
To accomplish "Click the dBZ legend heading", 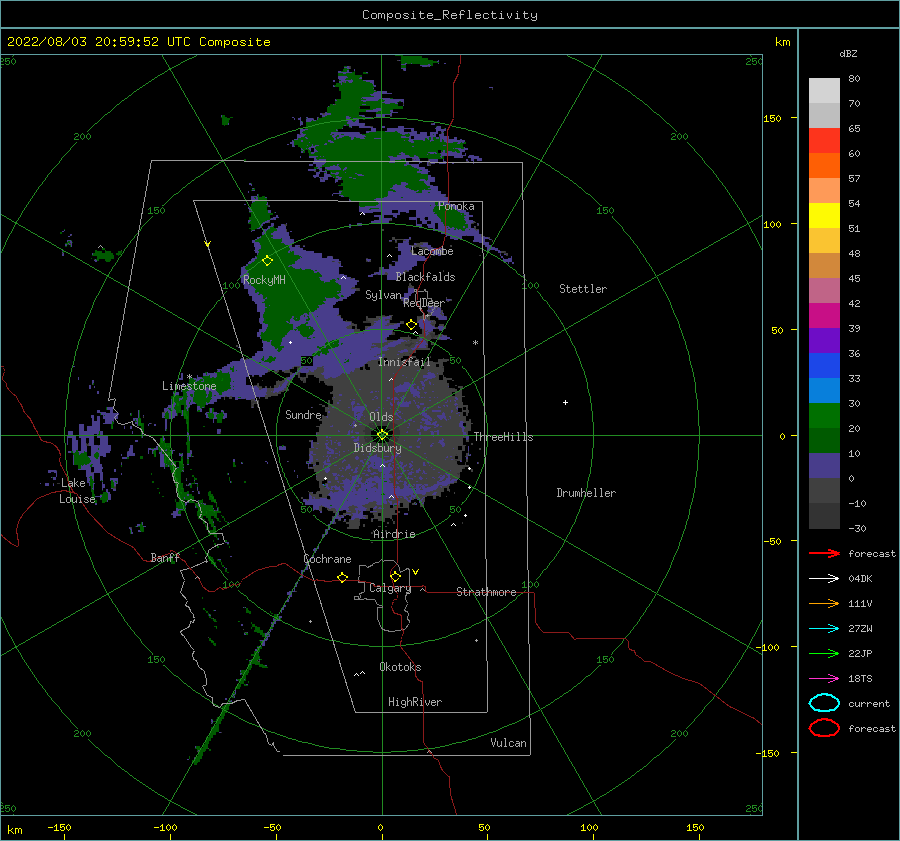I will [x=848, y=54].
